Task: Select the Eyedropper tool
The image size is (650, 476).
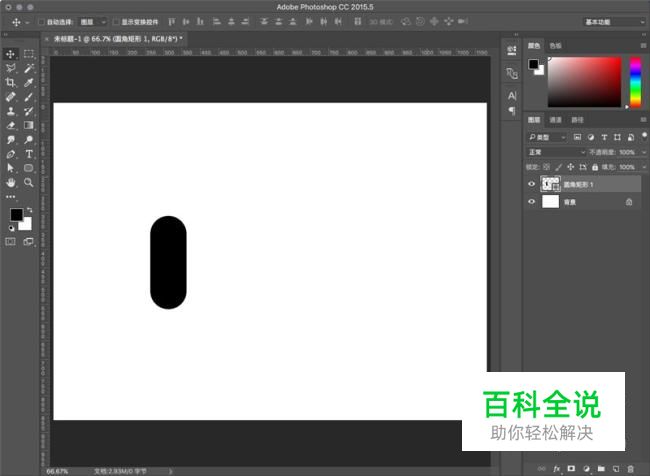Action: coord(29,83)
